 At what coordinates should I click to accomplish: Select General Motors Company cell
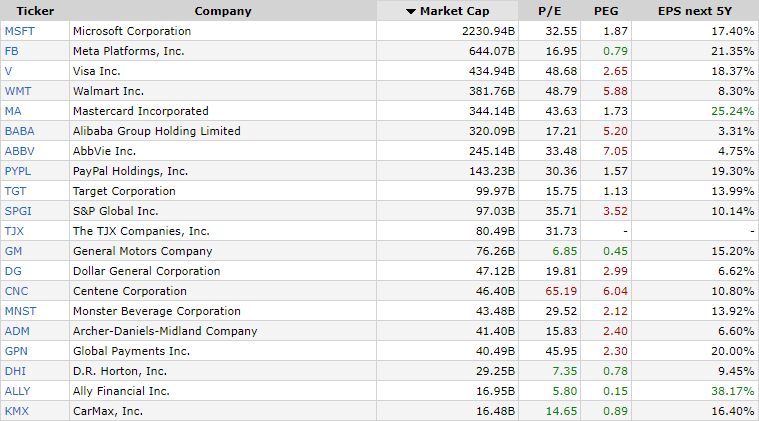click(x=223, y=251)
